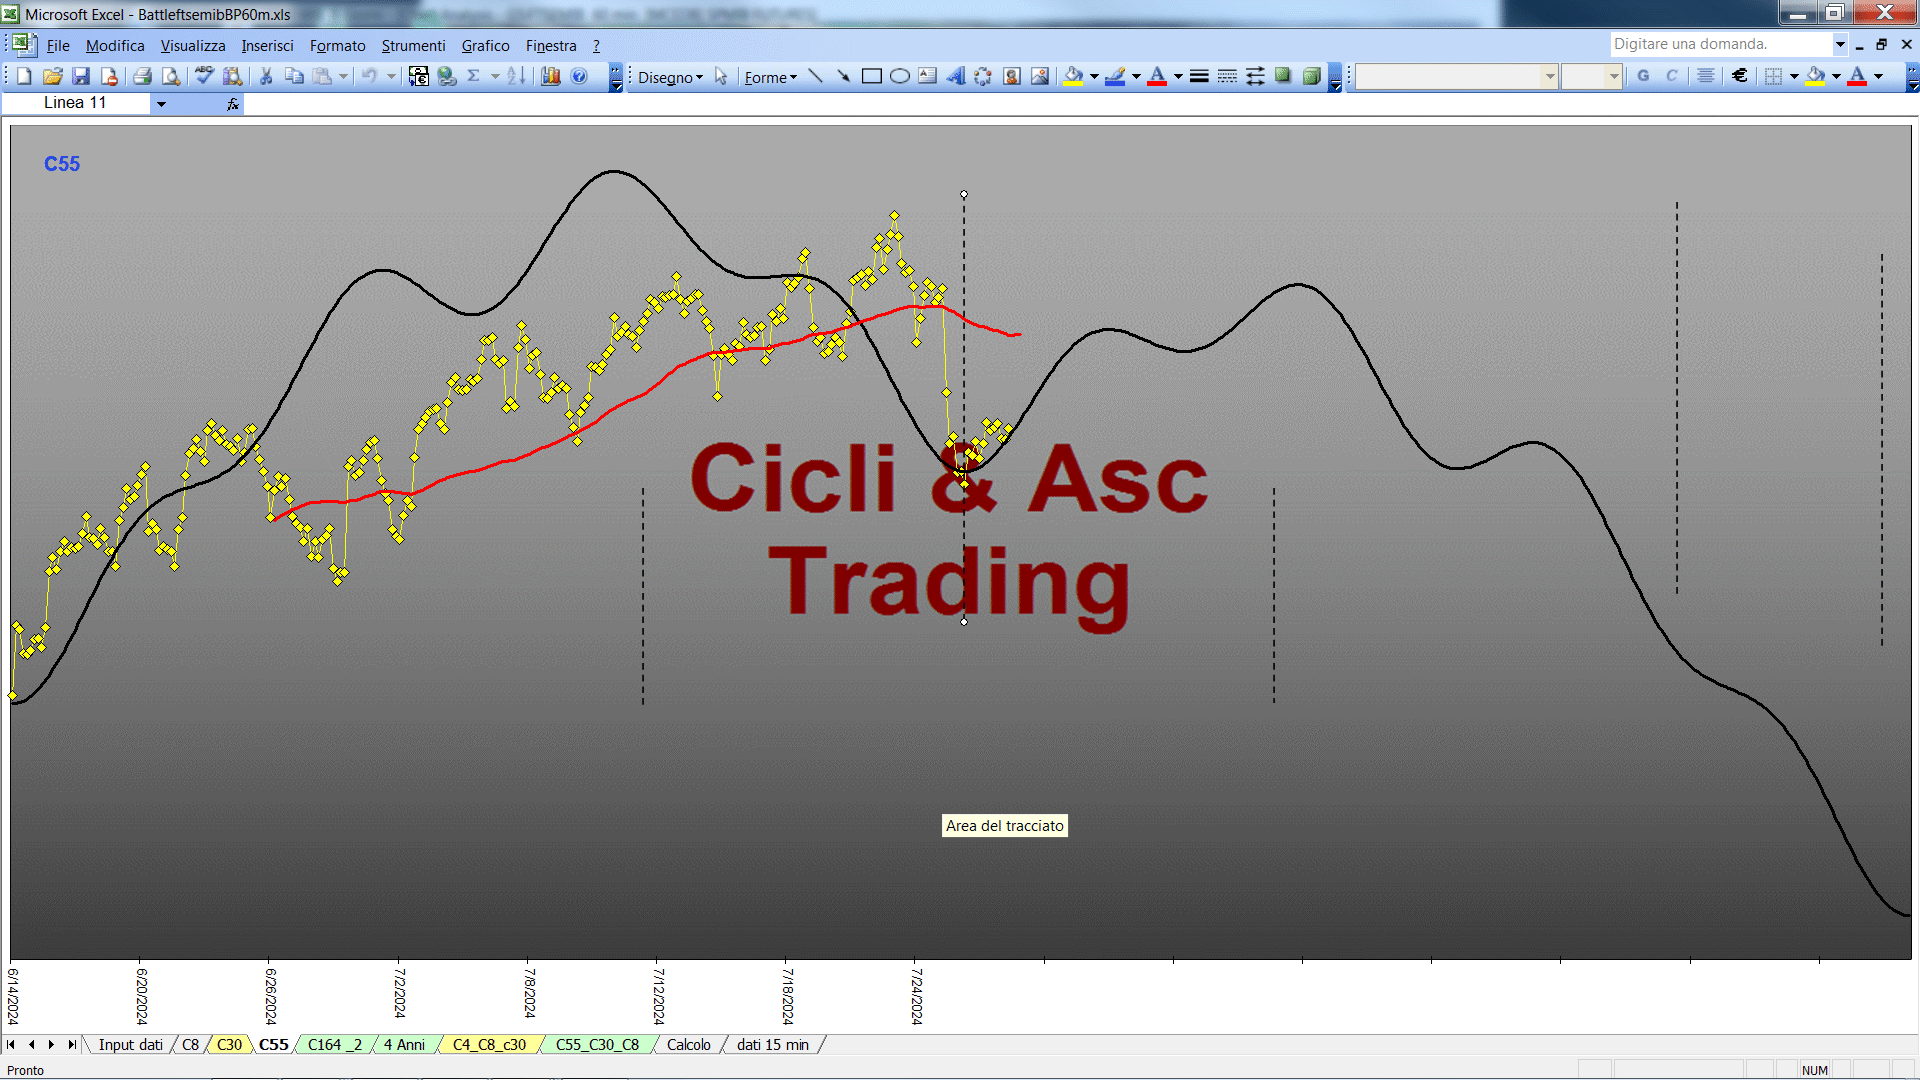Viewport: 1920px width, 1080px height.
Task: Click the Open file folder icon
Action: [53, 76]
